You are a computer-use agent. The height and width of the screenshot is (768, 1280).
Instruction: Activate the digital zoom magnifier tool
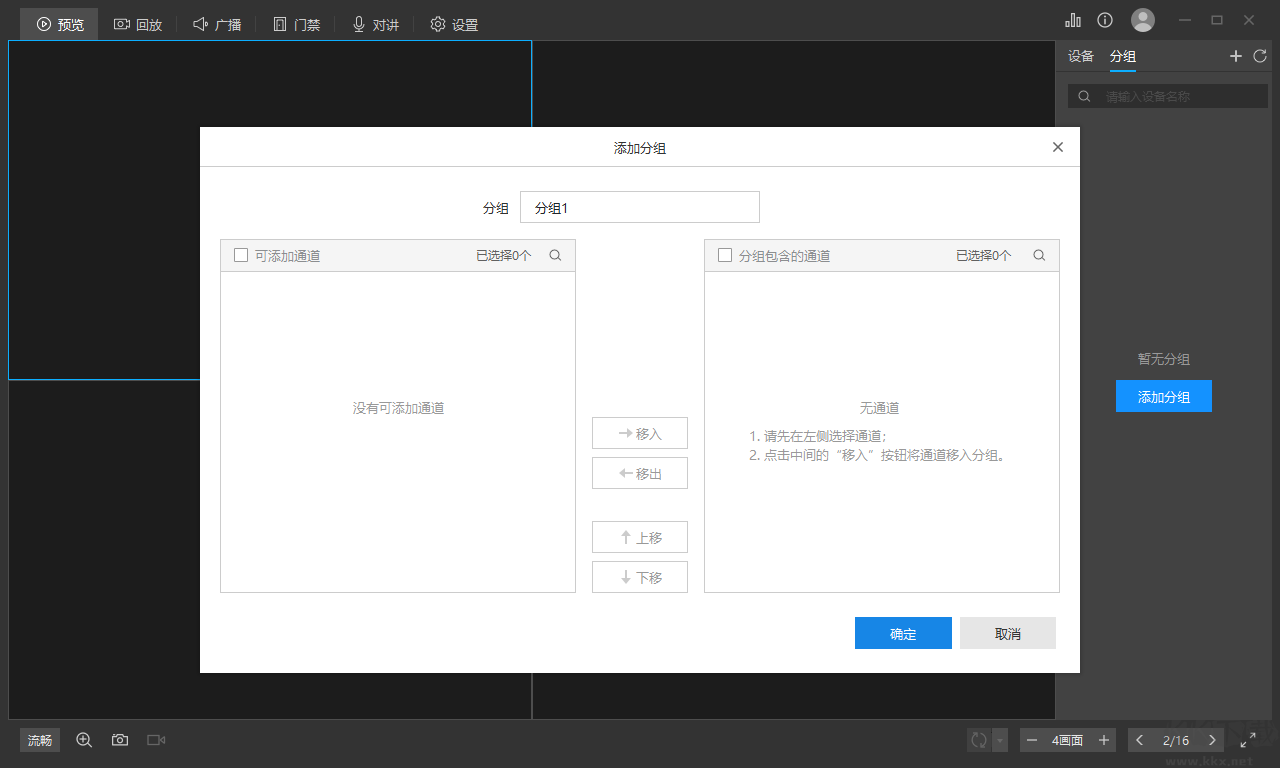pyautogui.click(x=84, y=740)
